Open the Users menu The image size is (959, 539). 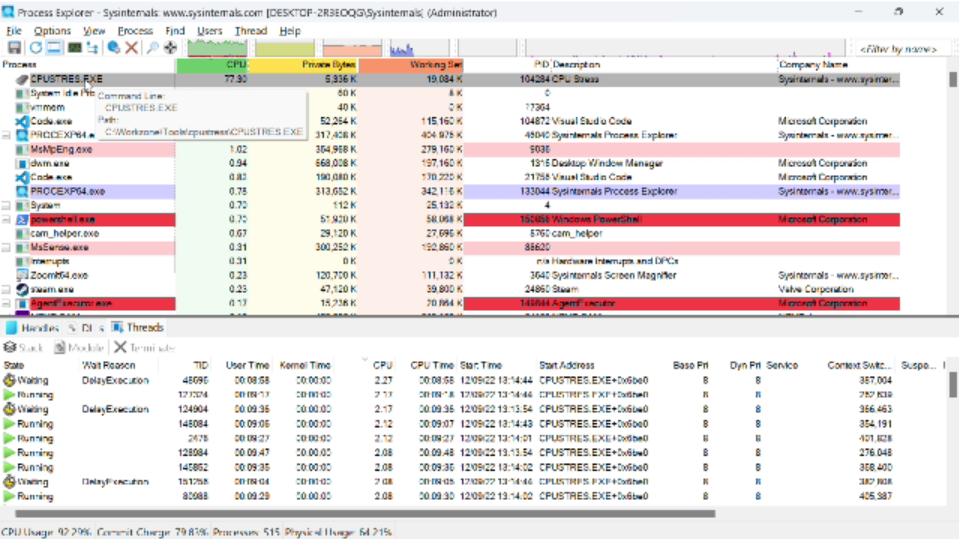click(210, 31)
